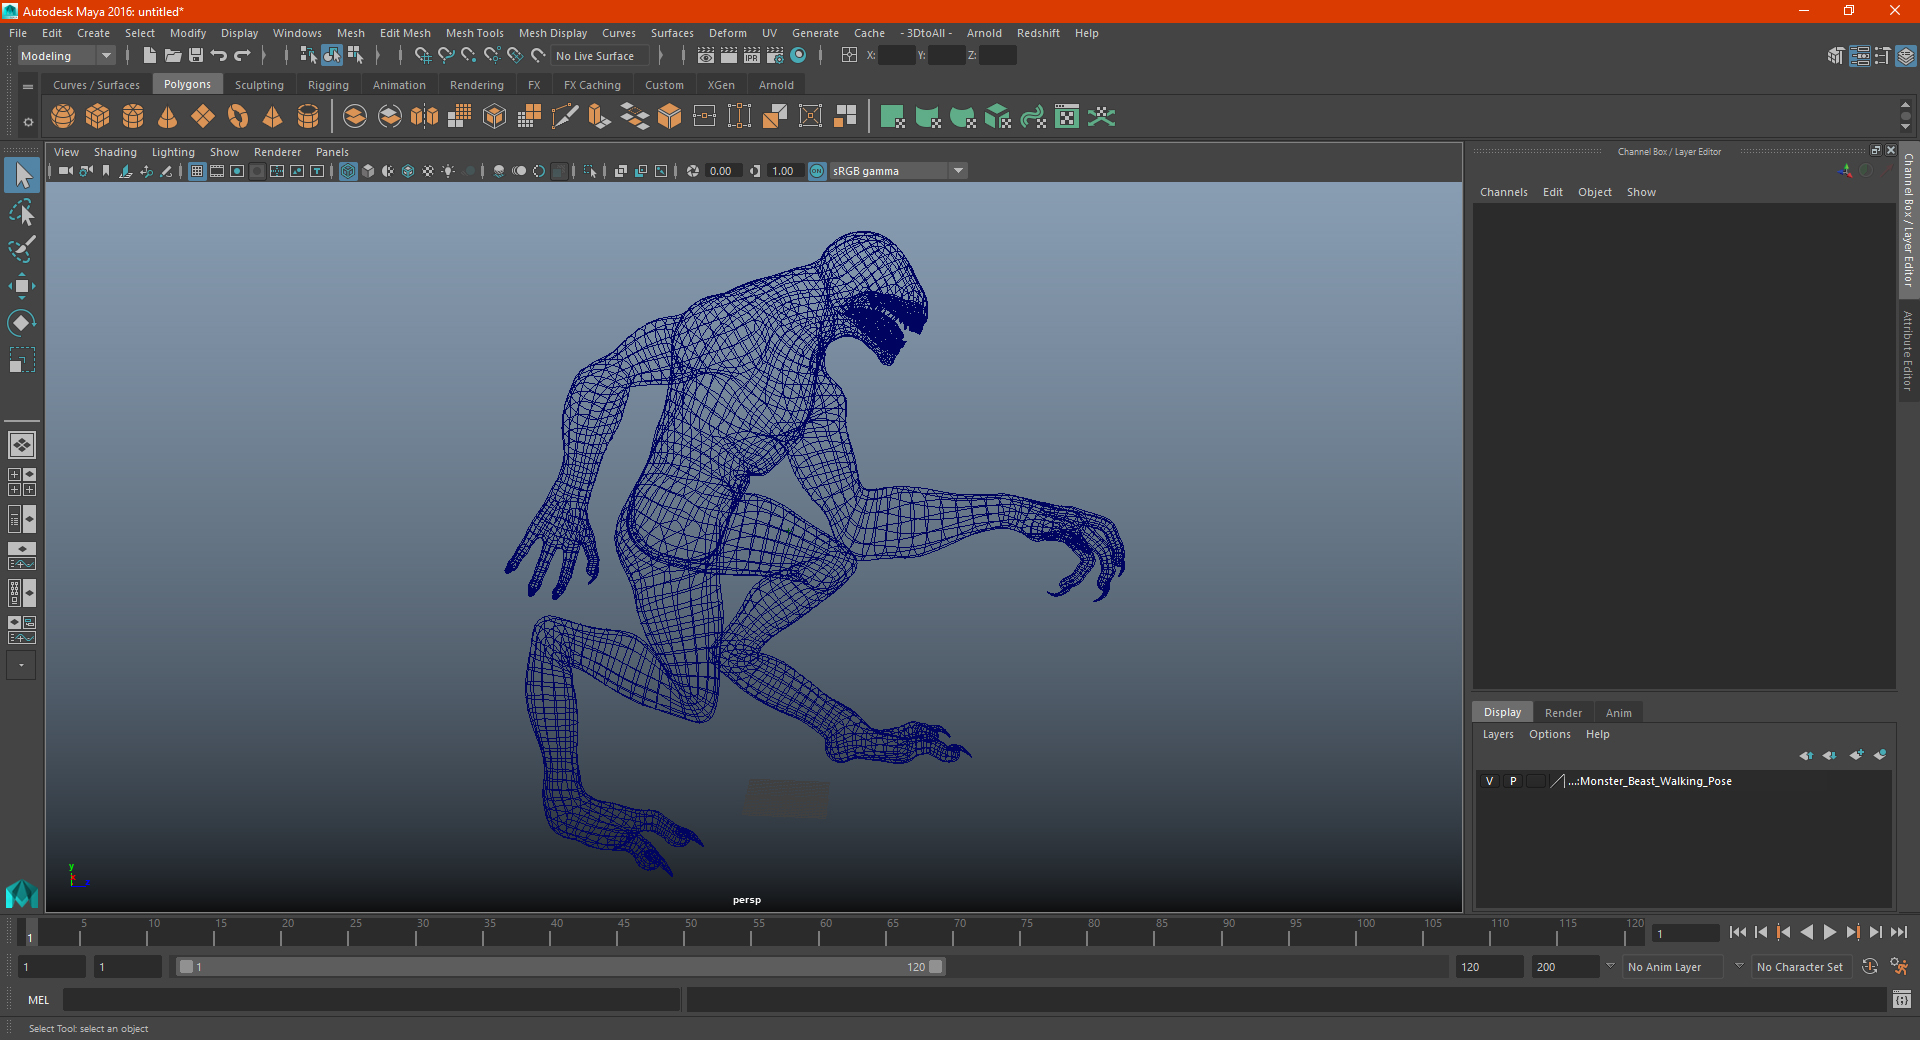Open the Modeling menu set dropdown
Image resolution: width=1920 pixels, height=1040 pixels.
point(67,56)
